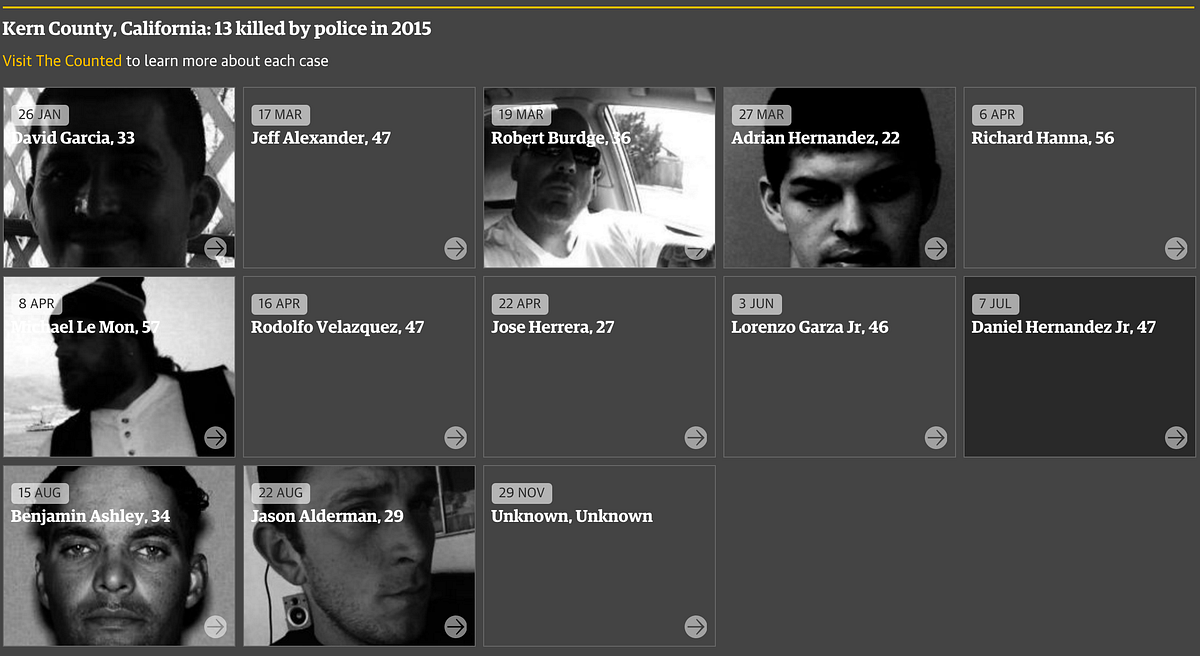Select Robert Burdge's name heading
This screenshot has width=1200, height=656.
click(560, 138)
